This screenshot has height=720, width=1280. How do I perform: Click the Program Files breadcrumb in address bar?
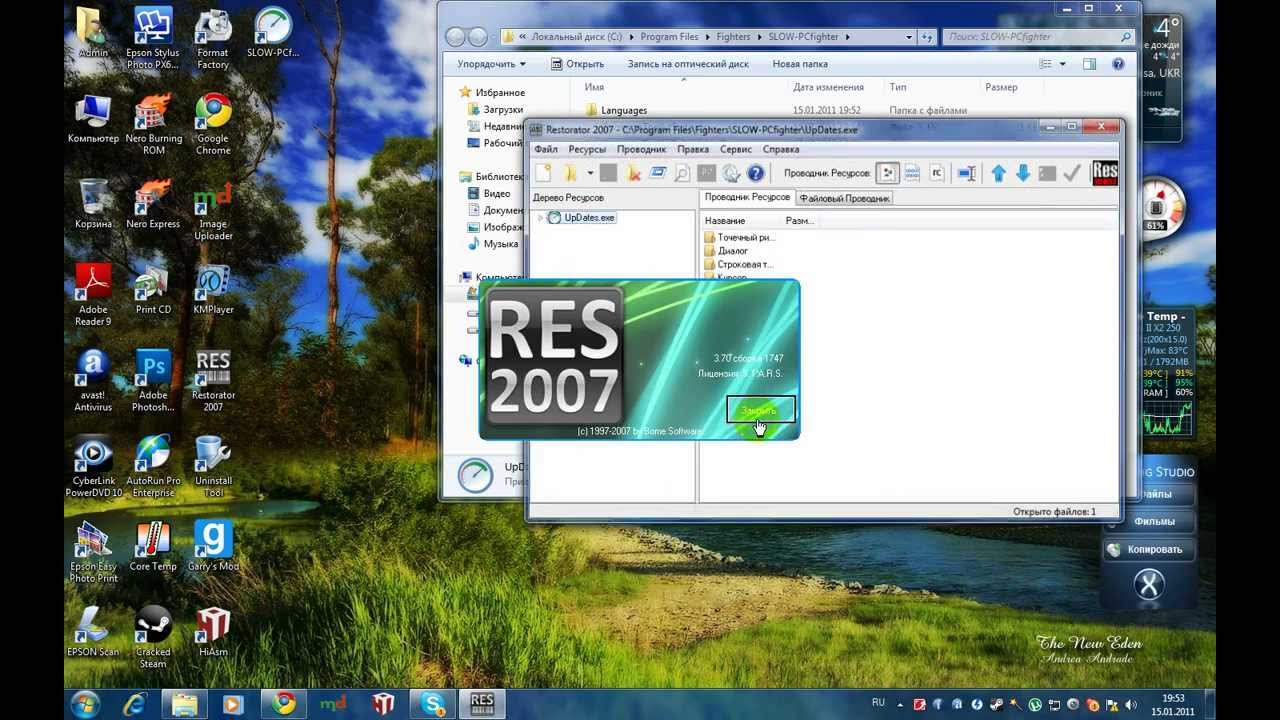(669, 37)
